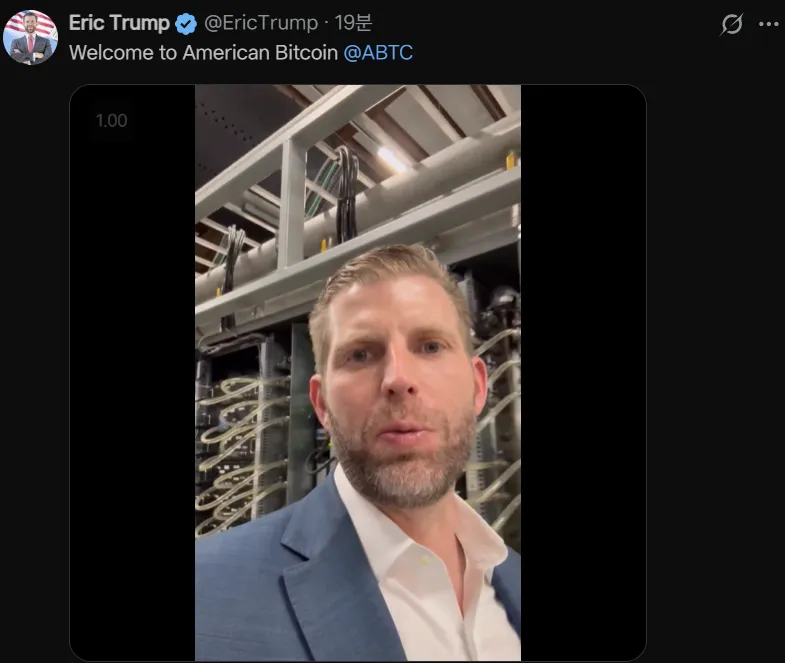Viewport: 785px width, 663px height.
Task: Click the word "Welcome" in the post
Action: click(x=111, y=52)
